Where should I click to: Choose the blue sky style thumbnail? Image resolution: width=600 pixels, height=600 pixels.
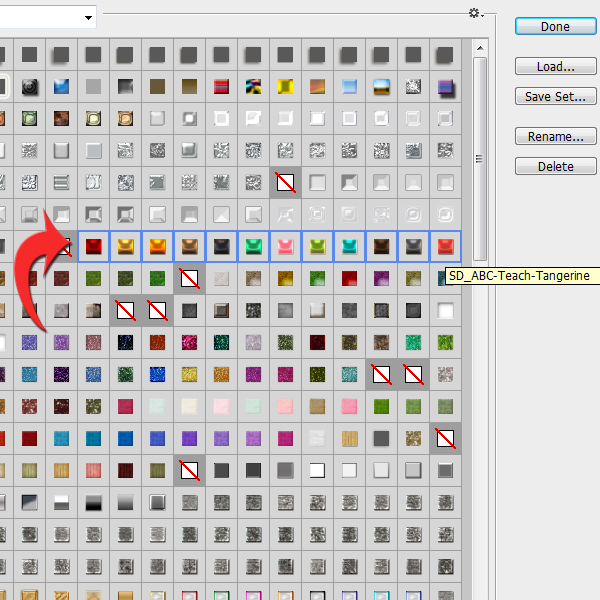tap(61, 86)
